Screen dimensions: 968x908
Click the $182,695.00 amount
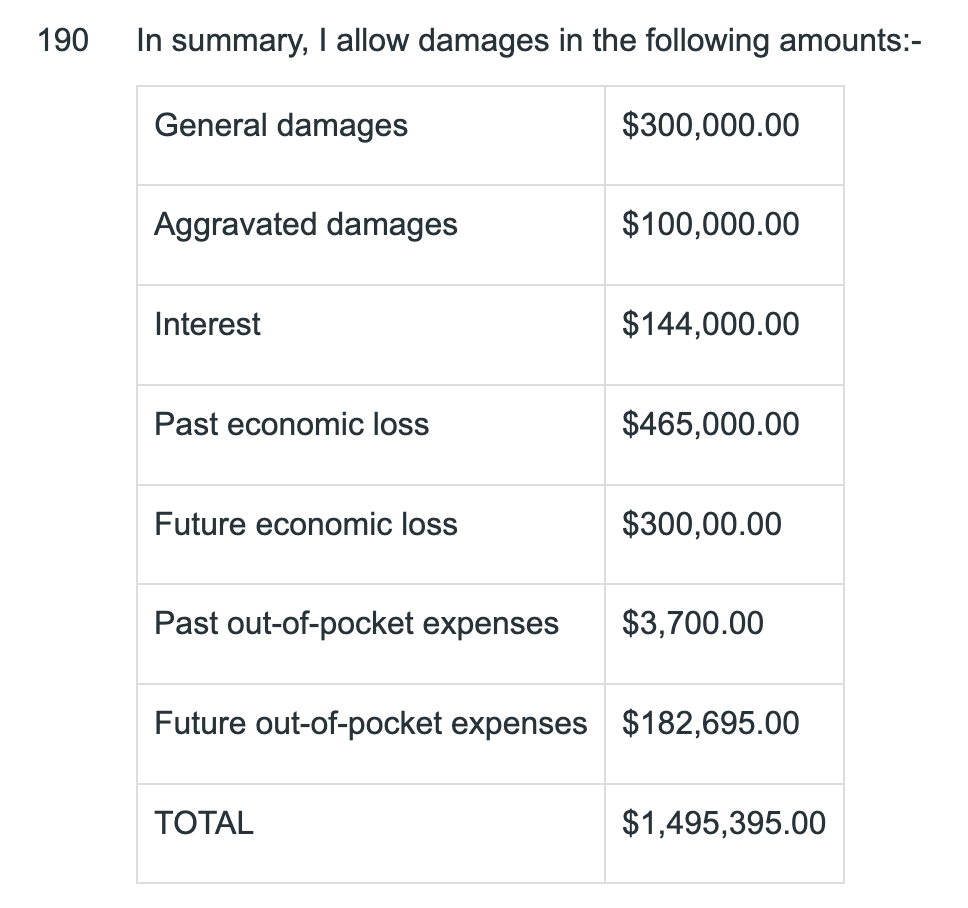710,723
